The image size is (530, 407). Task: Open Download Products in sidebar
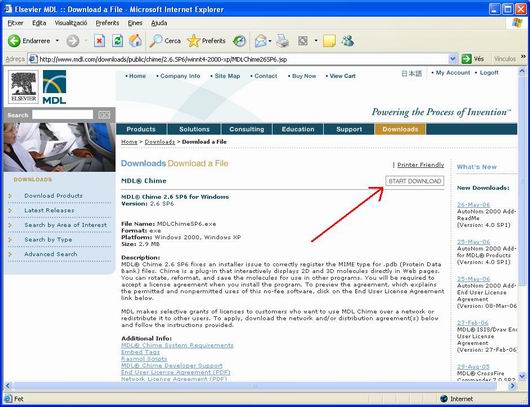[x=53, y=196]
